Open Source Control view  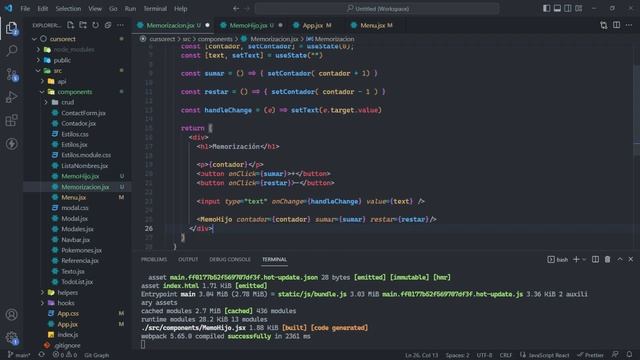coord(11,74)
